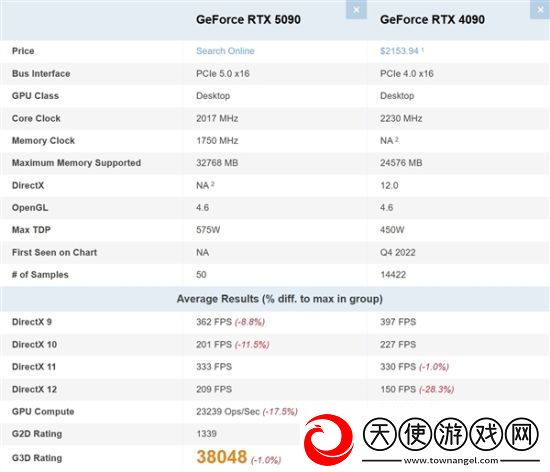Click the G2D Rating row label
550x472 pixels.
37,434
